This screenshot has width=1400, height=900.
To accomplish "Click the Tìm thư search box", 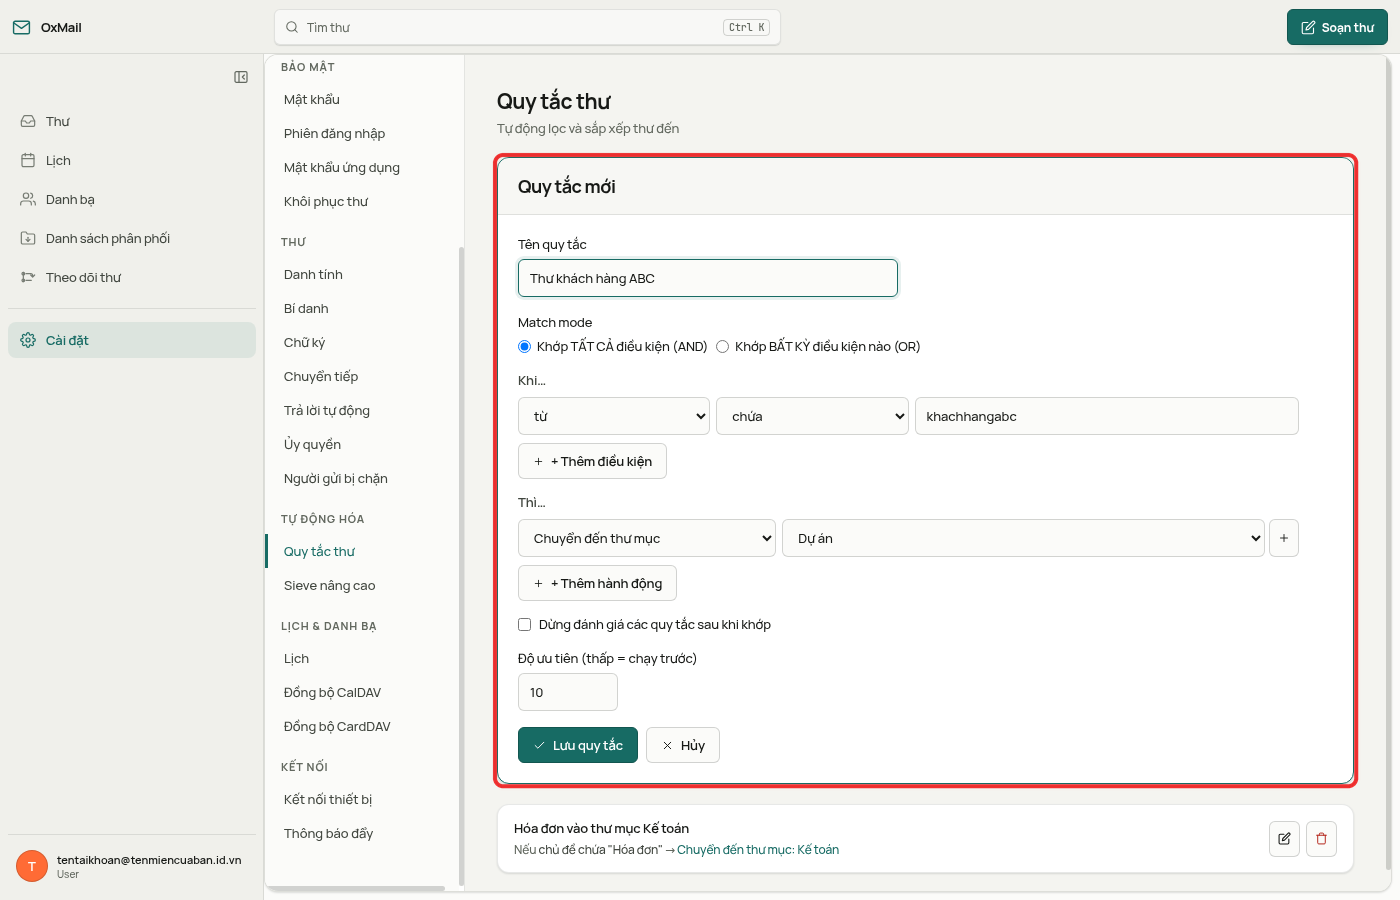I will (527, 27).
